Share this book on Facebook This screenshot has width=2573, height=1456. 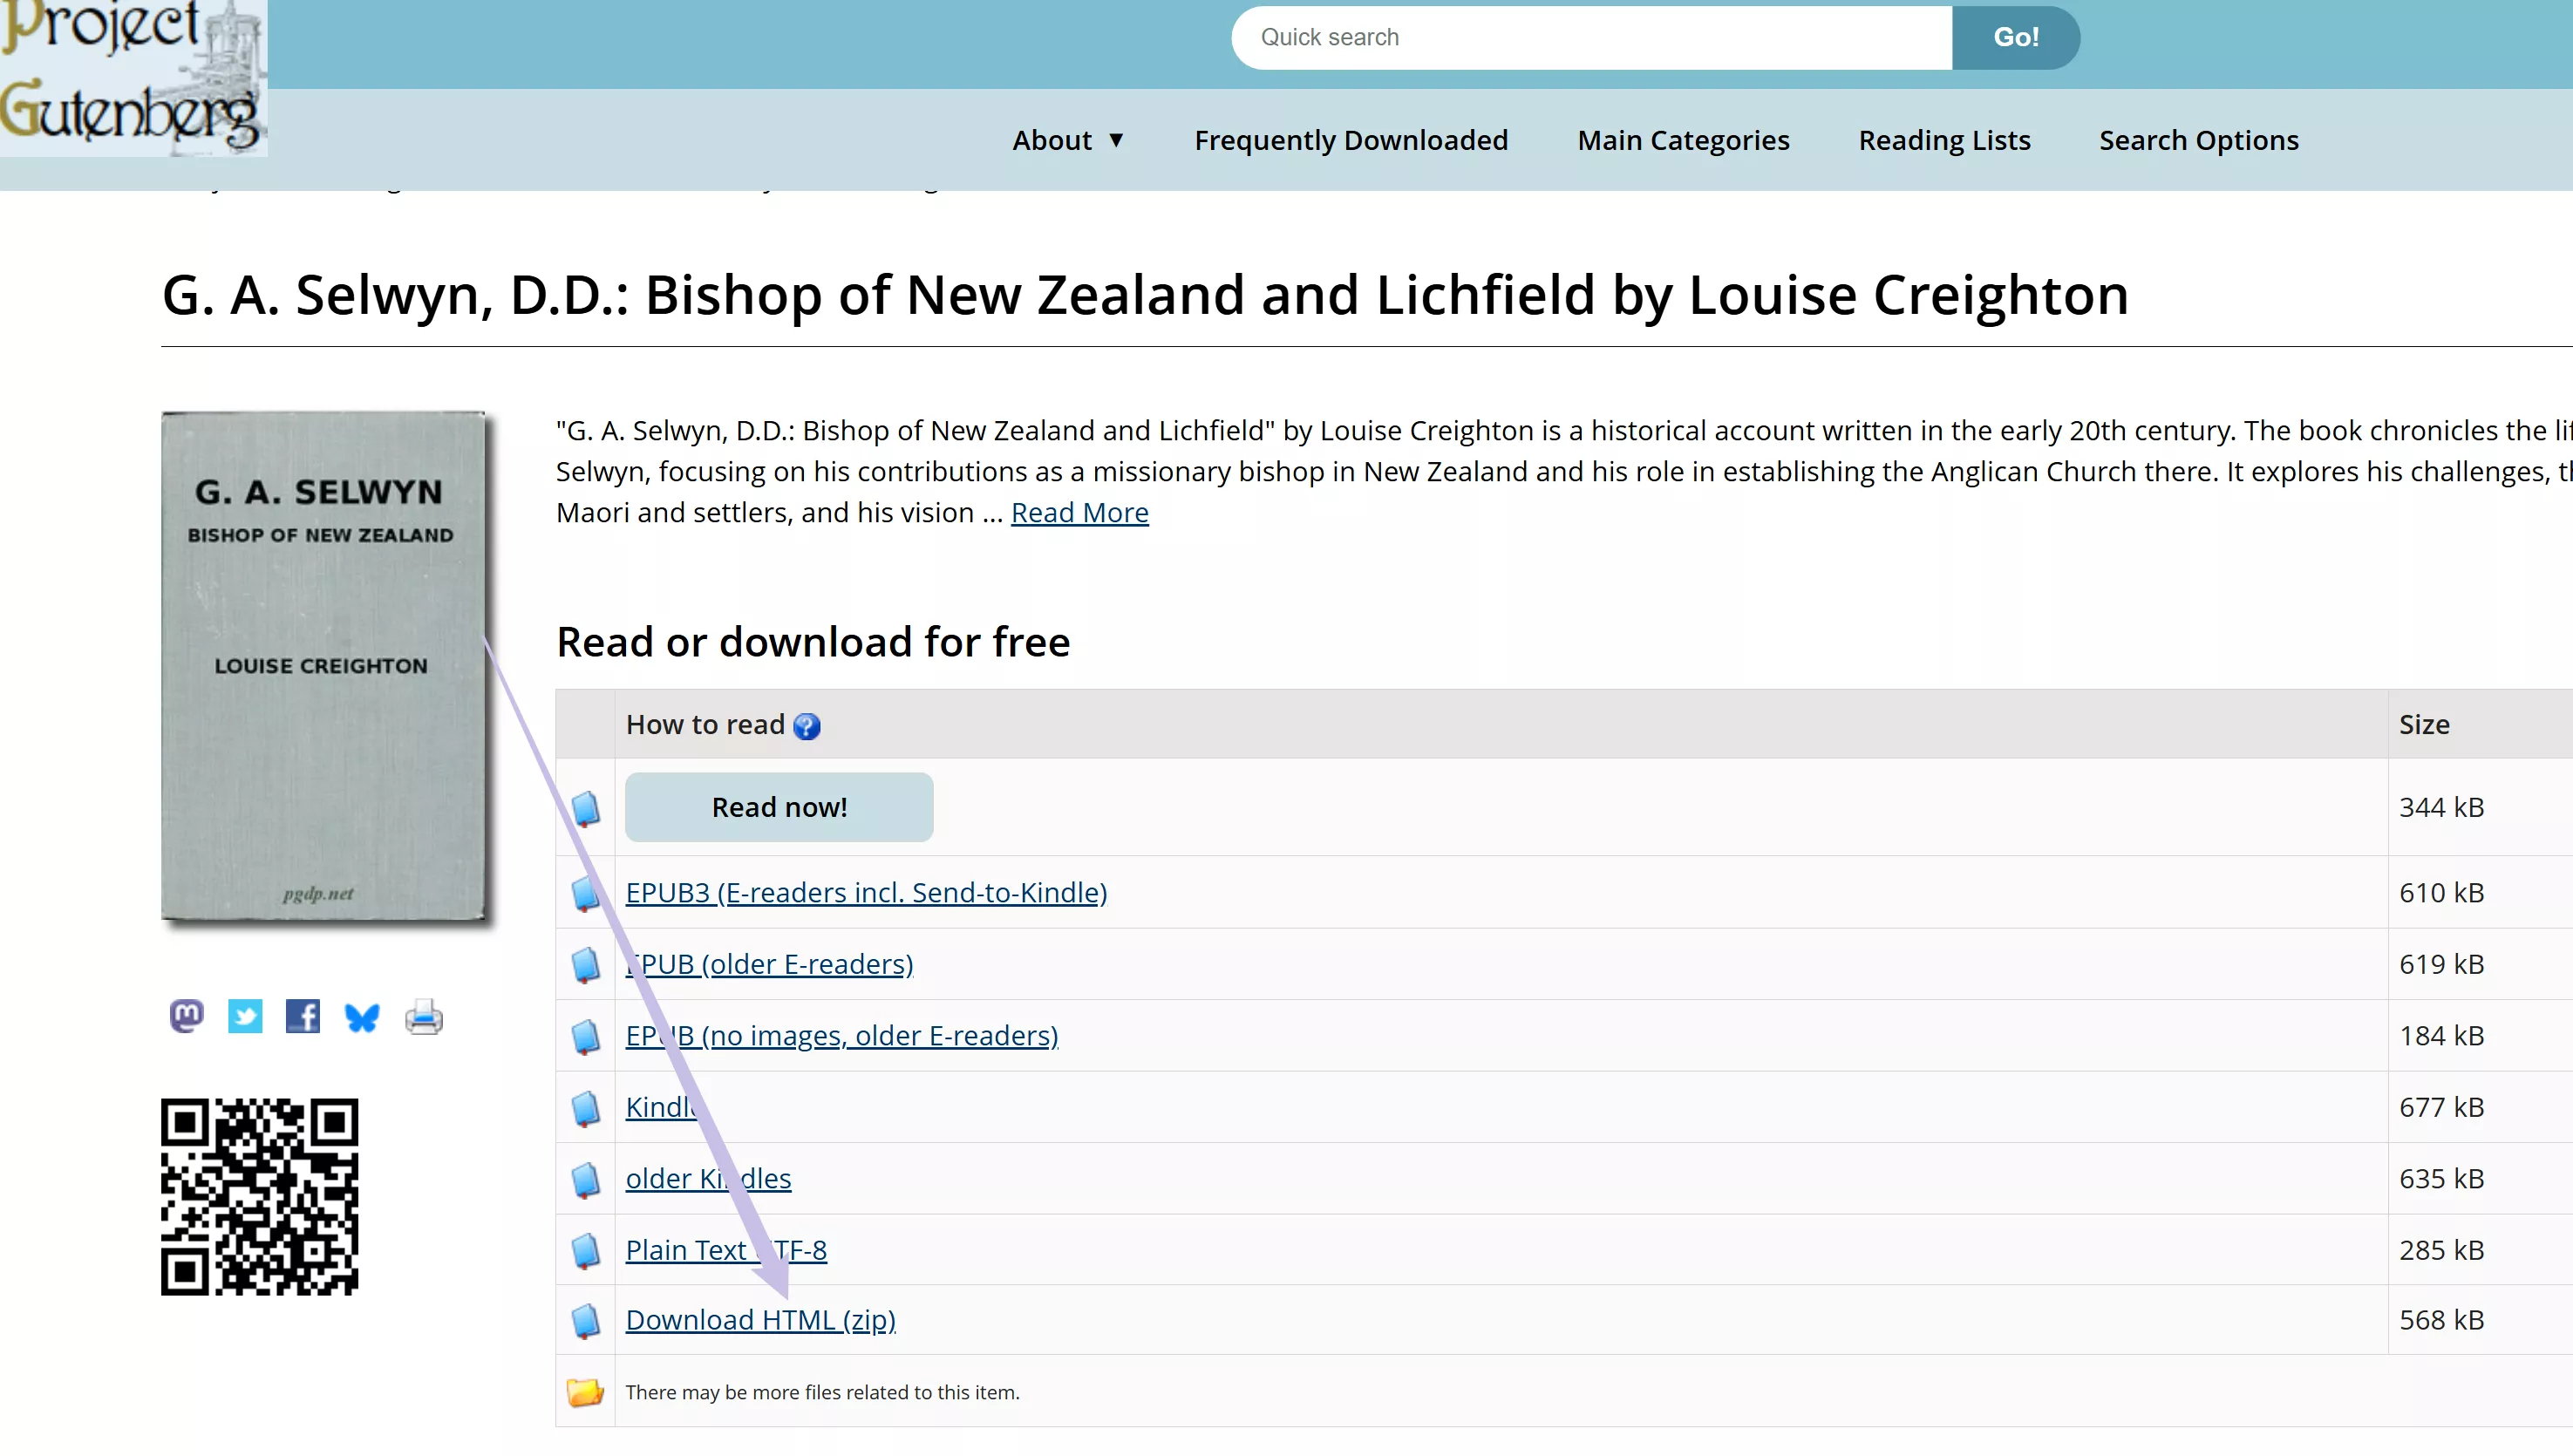coord(303,1016)
